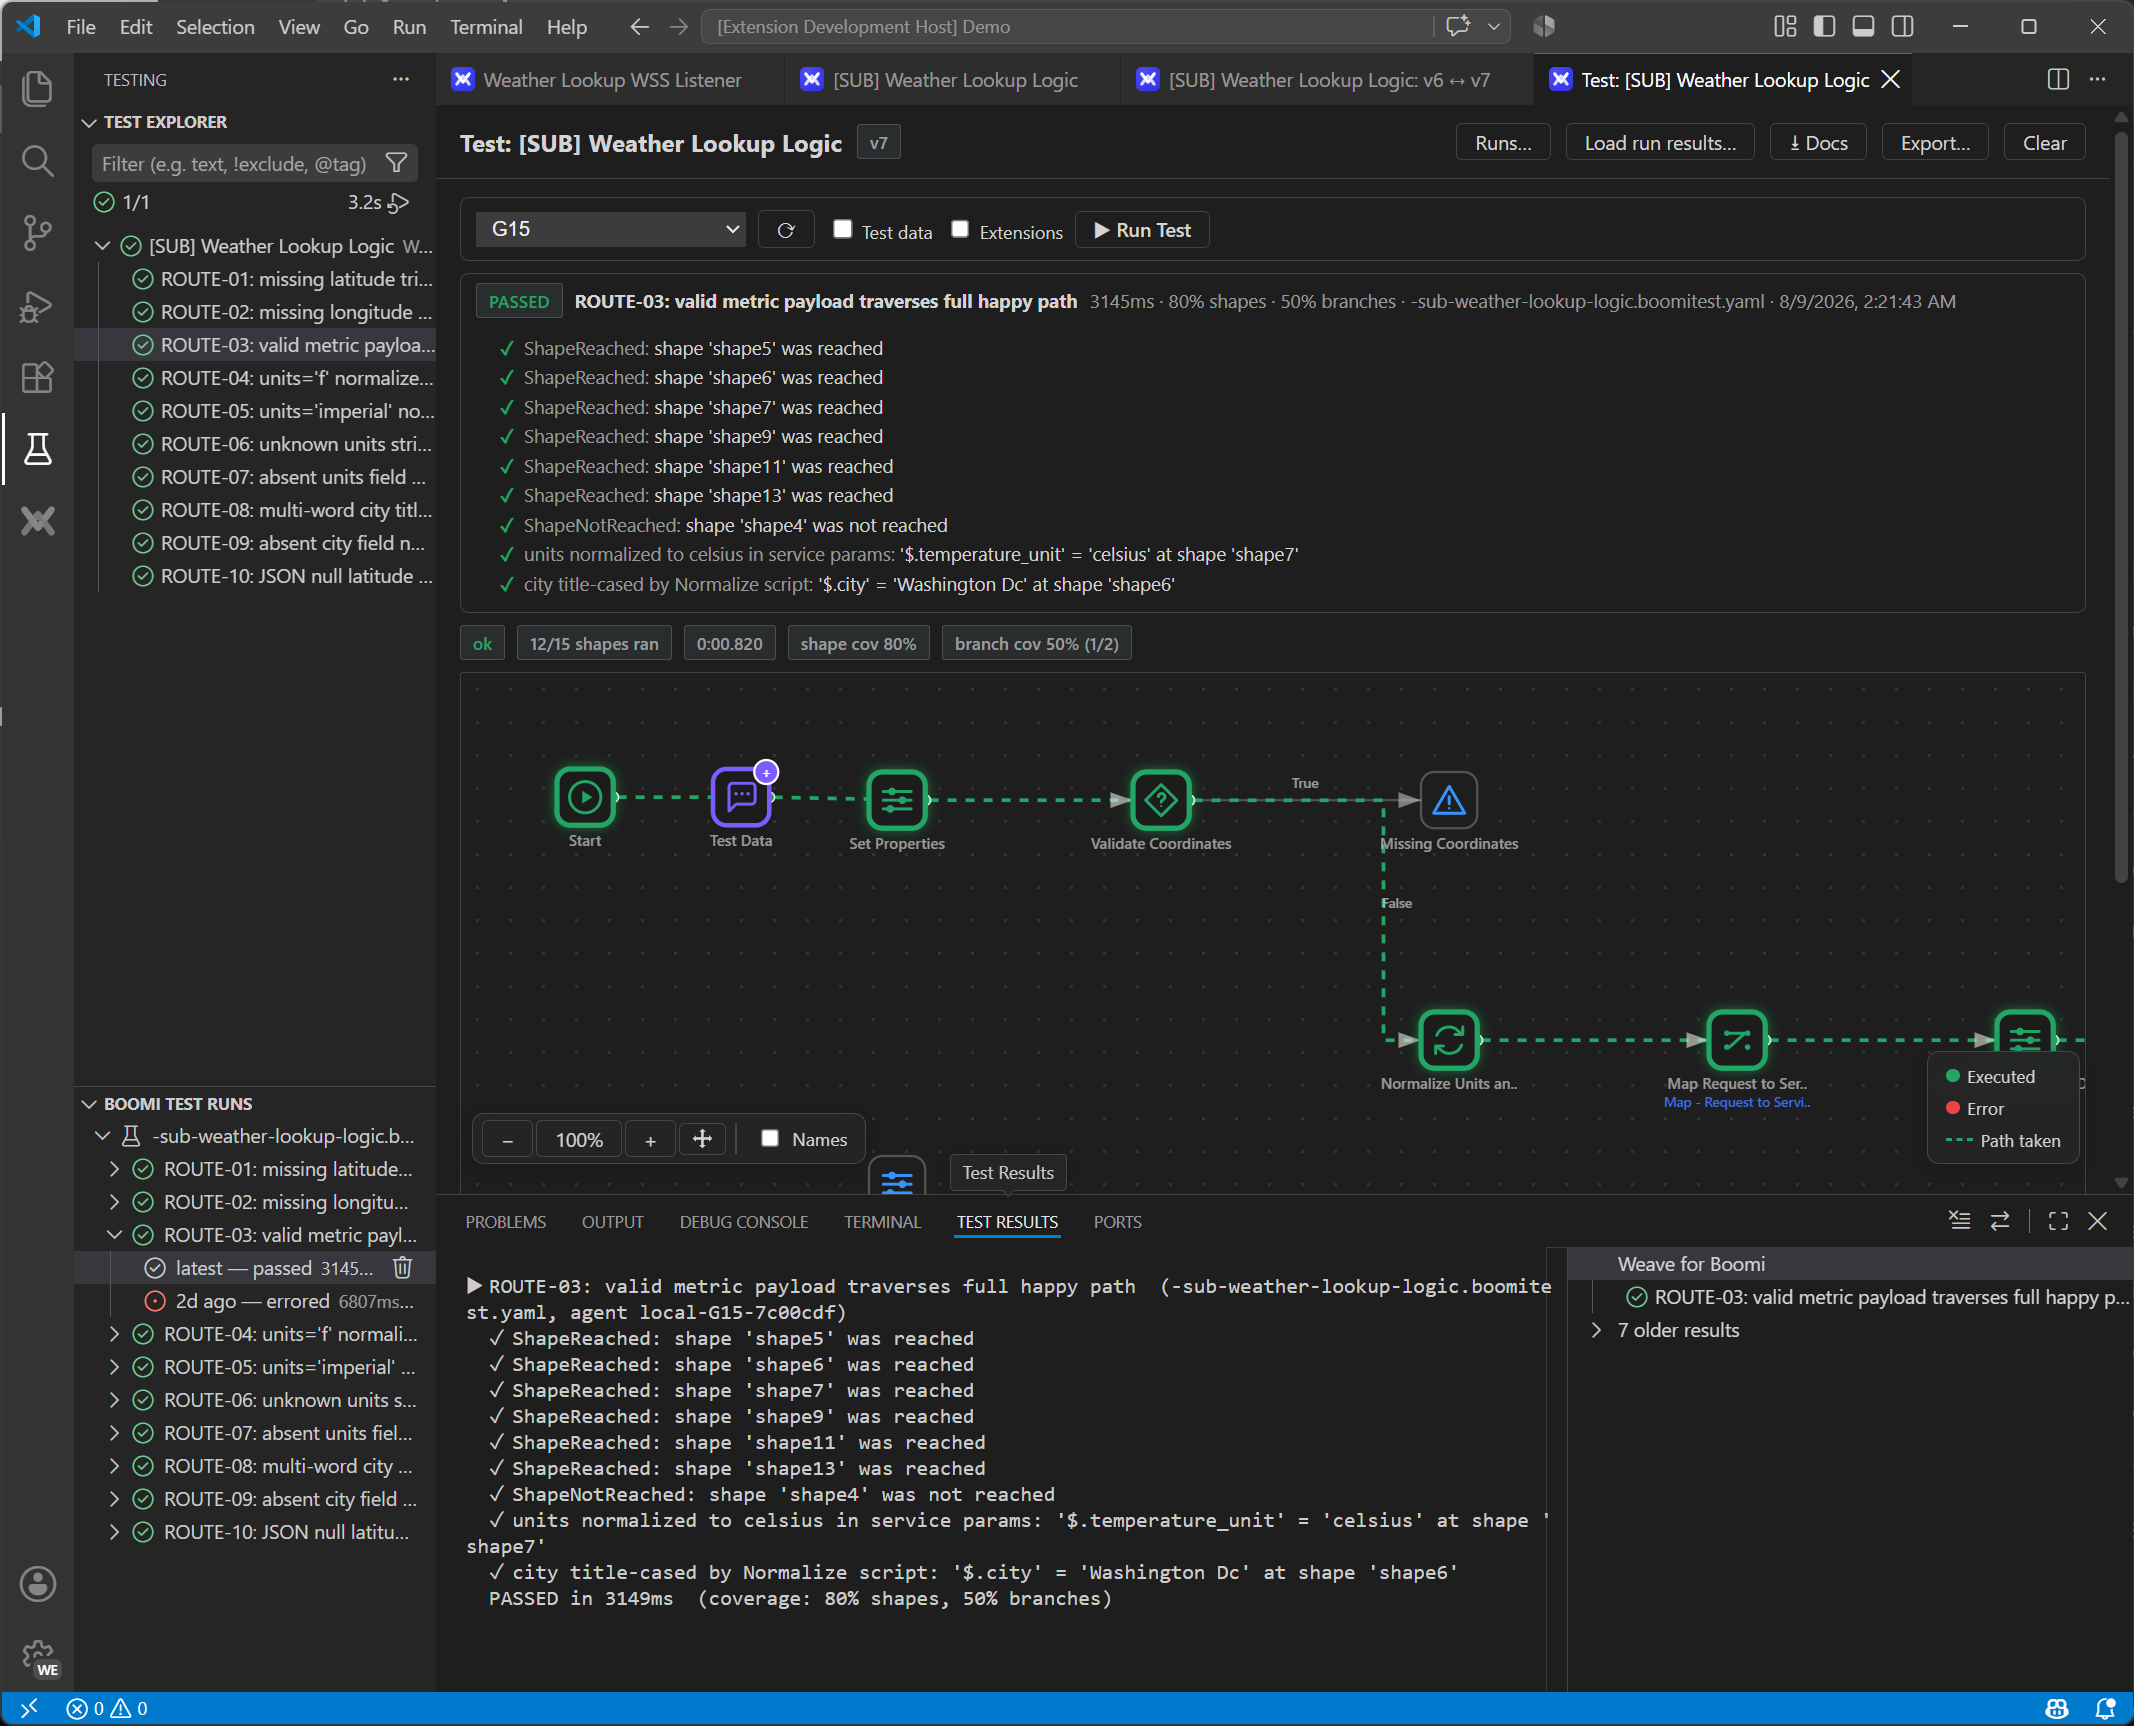Image resolution: width=2134 pixels, height=1726 pixels.
Task: Open the G15 agent dropdown
Action: point(611,229)
